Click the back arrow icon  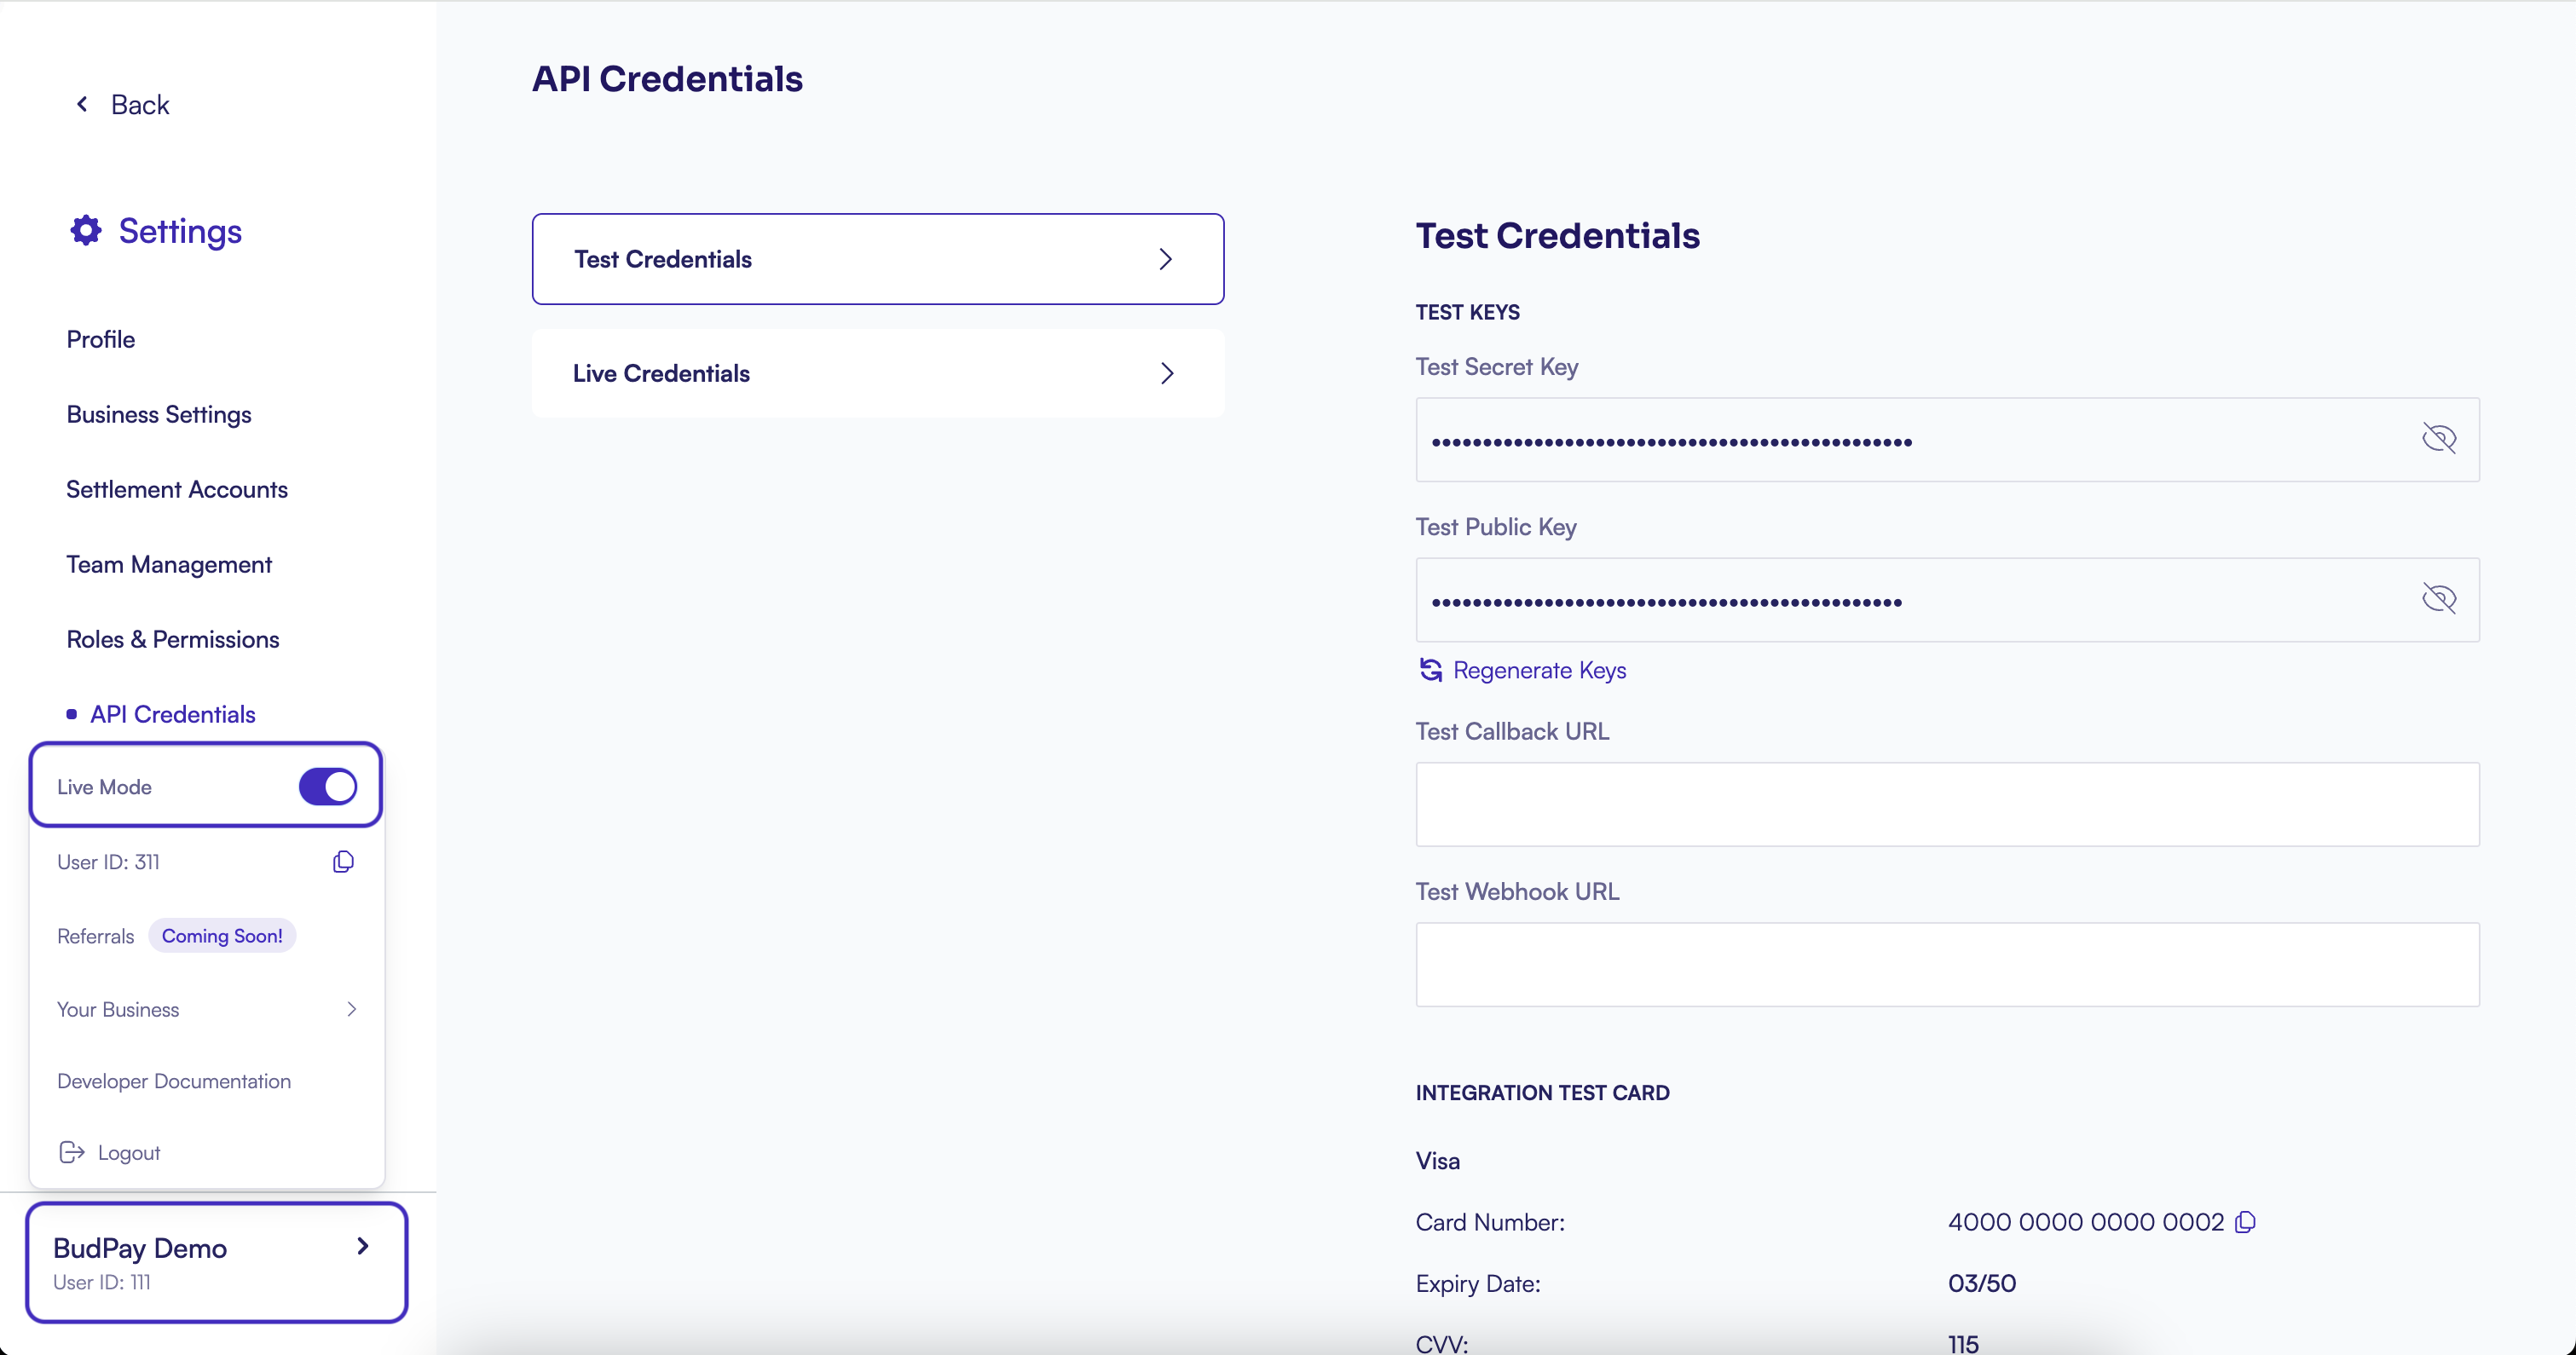tap(83, 103)
